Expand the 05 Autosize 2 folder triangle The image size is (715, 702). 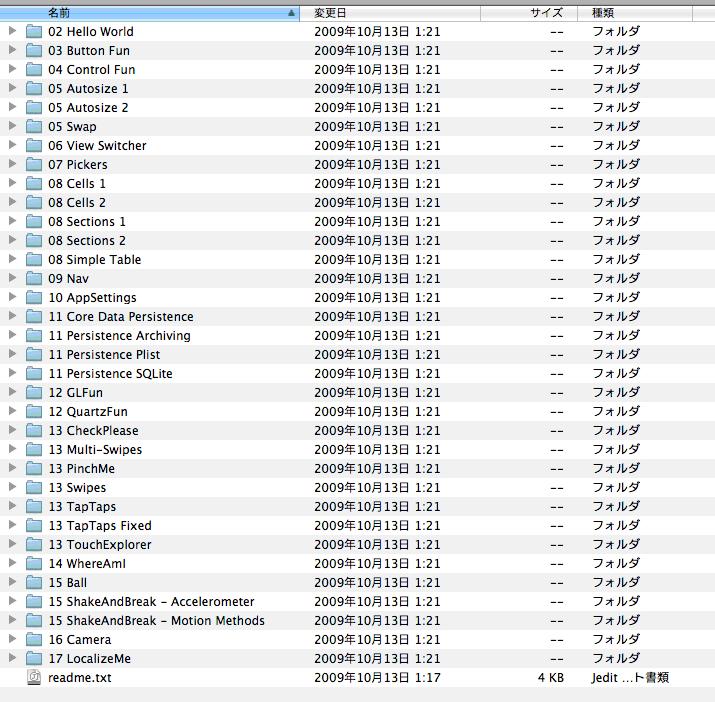(x=12, y=107)
